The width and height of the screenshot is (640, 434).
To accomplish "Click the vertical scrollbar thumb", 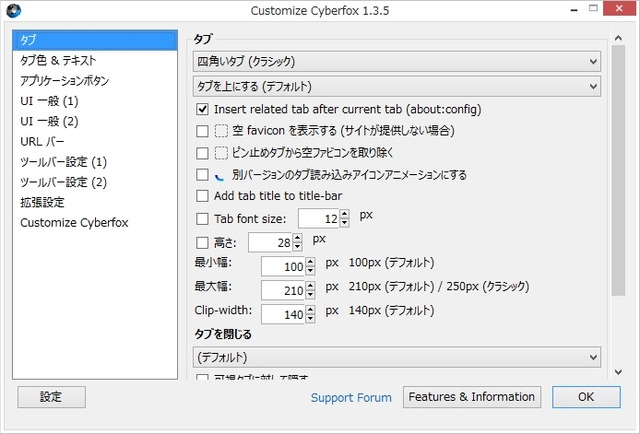I will (618, 170).
